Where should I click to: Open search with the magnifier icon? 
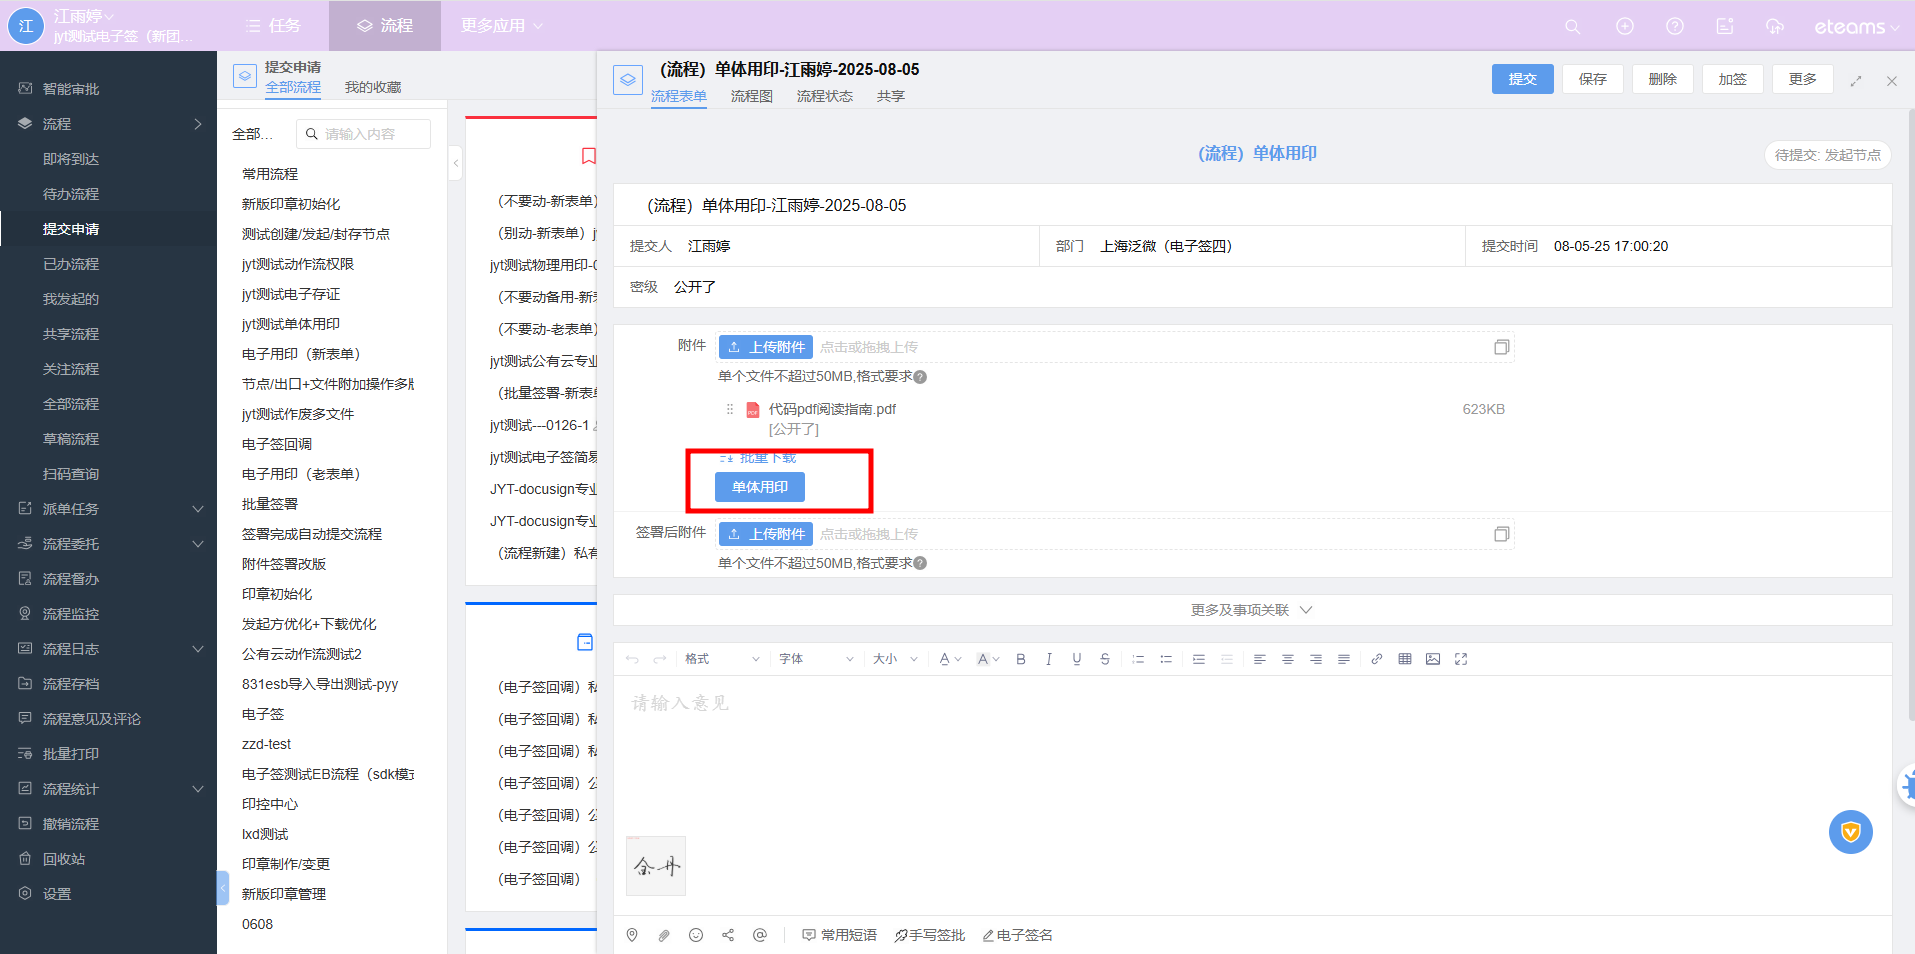[x=1572, y=26]
